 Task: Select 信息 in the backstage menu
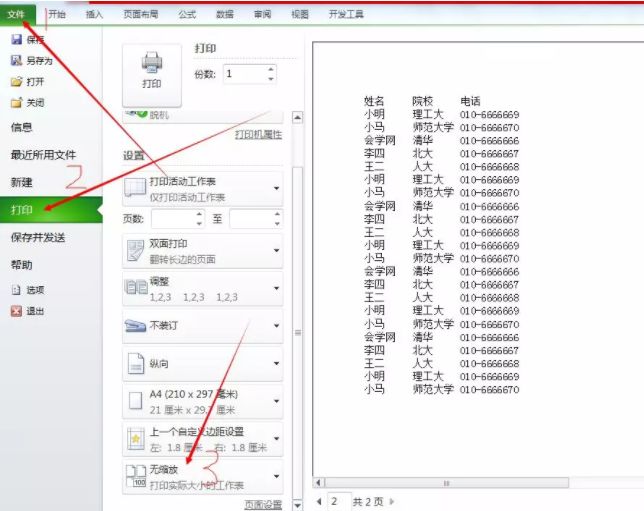pyautogui.click(x=21, y=127)
